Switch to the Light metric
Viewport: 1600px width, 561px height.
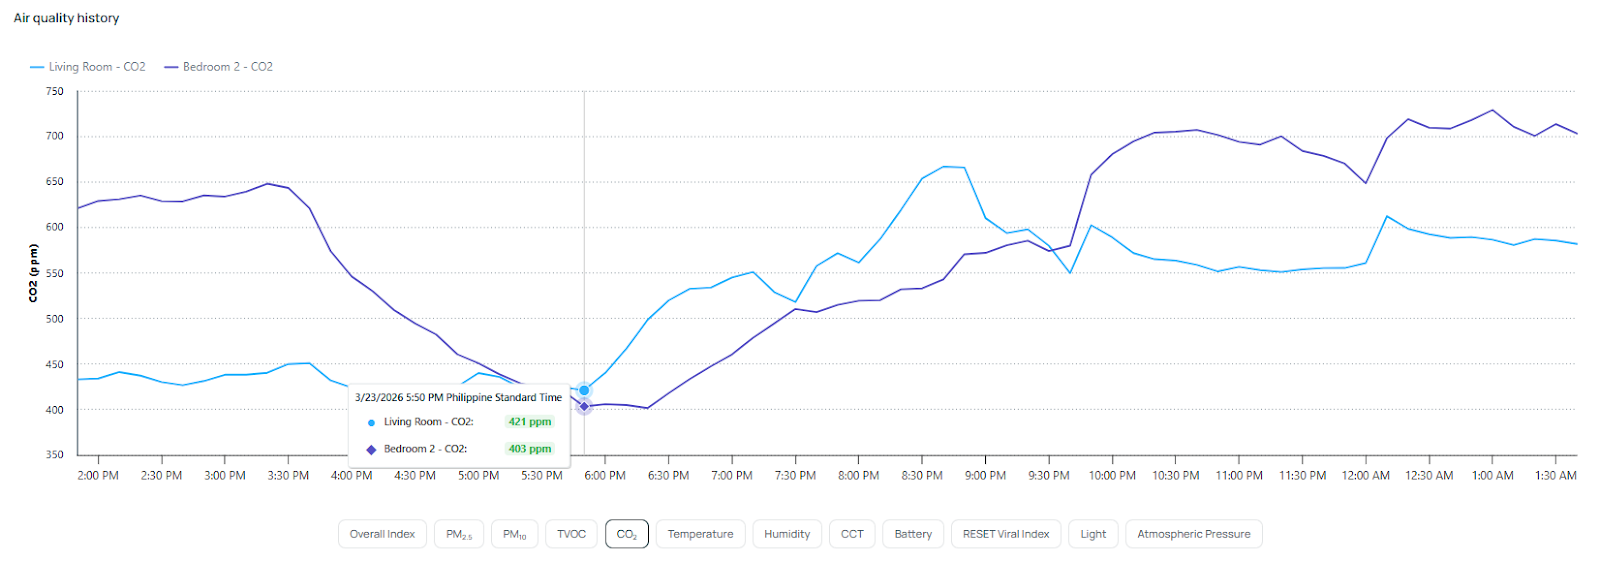(x=1093, y=534)
